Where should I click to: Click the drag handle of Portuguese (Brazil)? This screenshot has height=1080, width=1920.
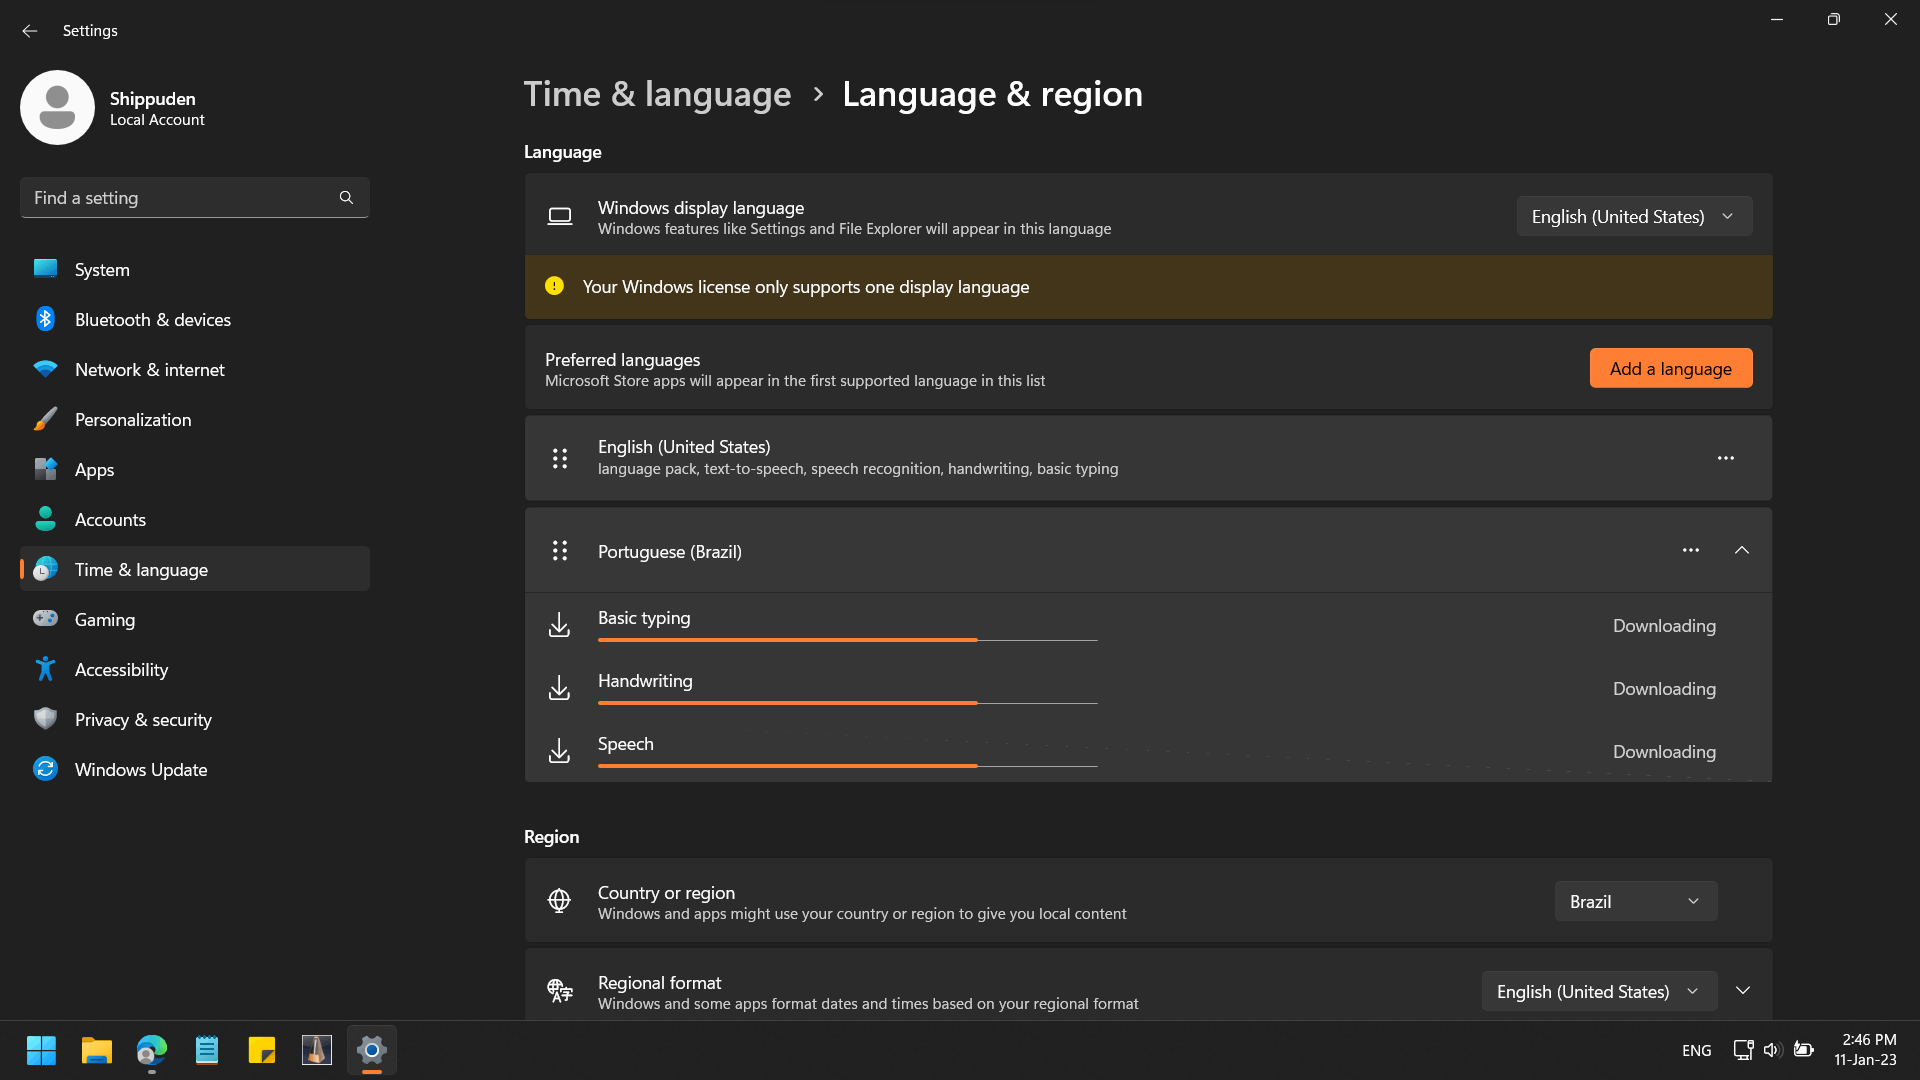(560, 551)
